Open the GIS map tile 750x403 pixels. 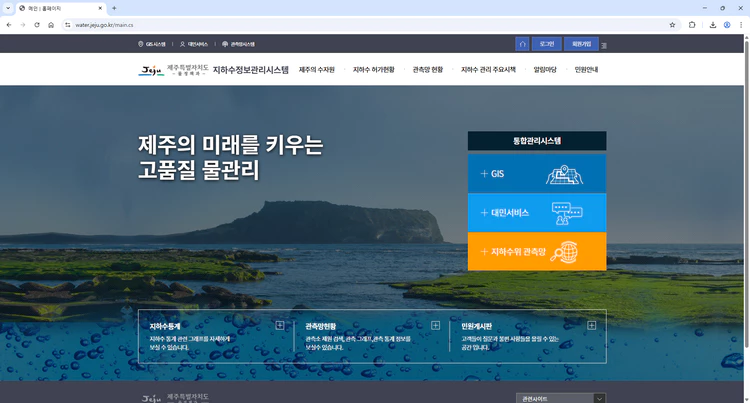coord(536,174)
